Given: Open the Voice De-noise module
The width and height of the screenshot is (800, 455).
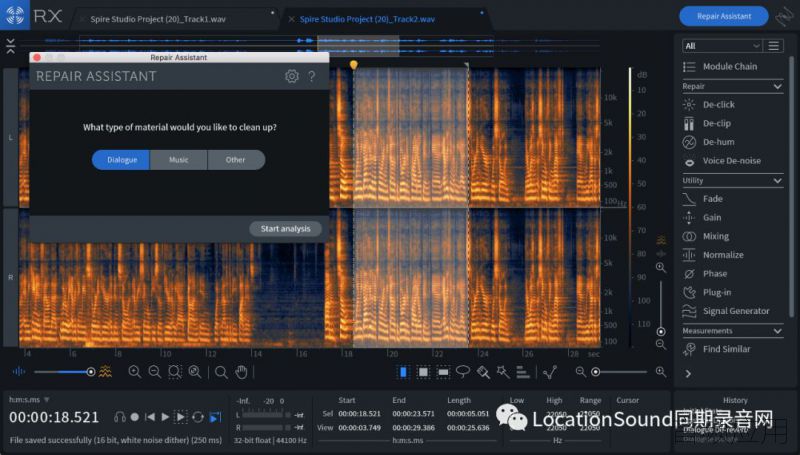Looking at the screenshot, I should [731, 161].
